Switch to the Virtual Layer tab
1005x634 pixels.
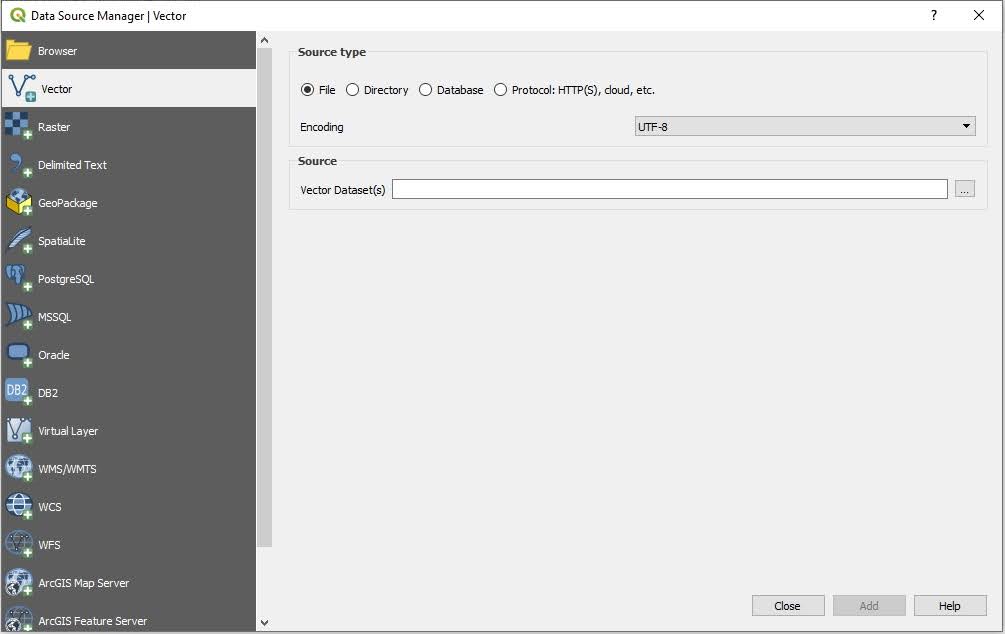click(x=68, y=431)
